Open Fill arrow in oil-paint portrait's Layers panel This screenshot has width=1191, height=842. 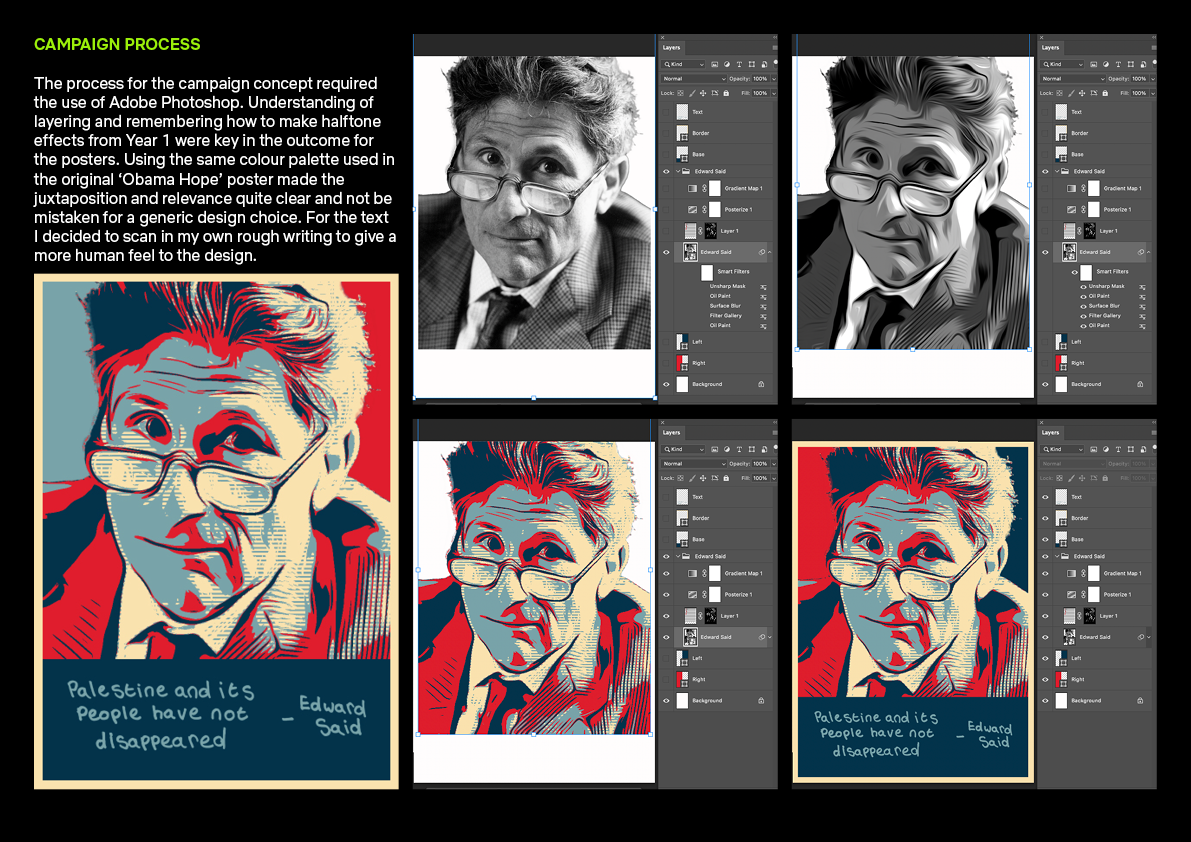(x=1152, y=93)
